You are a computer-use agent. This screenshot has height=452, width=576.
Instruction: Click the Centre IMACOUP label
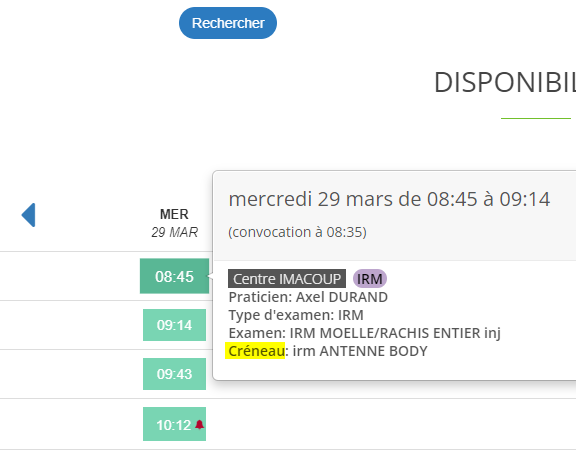(287, 279)
